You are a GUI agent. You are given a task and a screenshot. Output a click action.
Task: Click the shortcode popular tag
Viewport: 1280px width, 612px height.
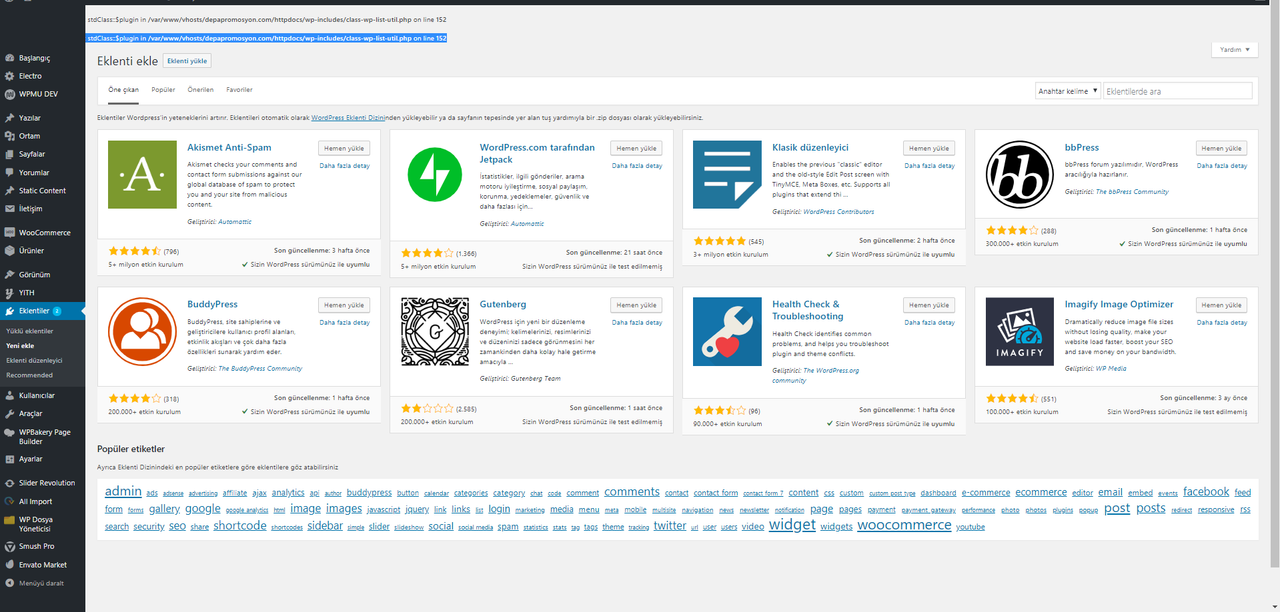coord(239,526)
